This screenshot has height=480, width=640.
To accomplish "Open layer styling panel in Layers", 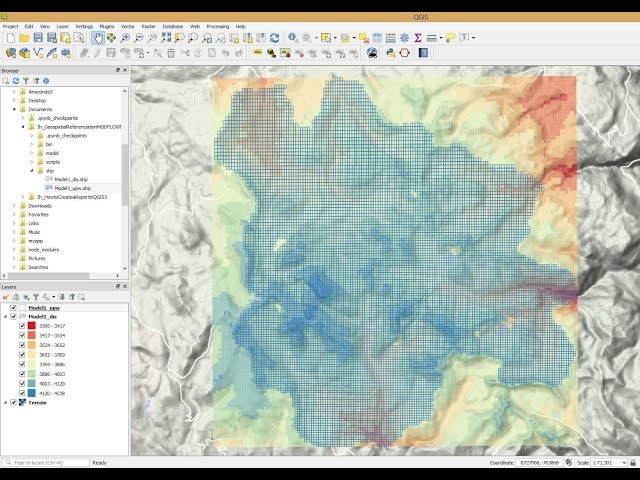I will [x=6, y=297].
